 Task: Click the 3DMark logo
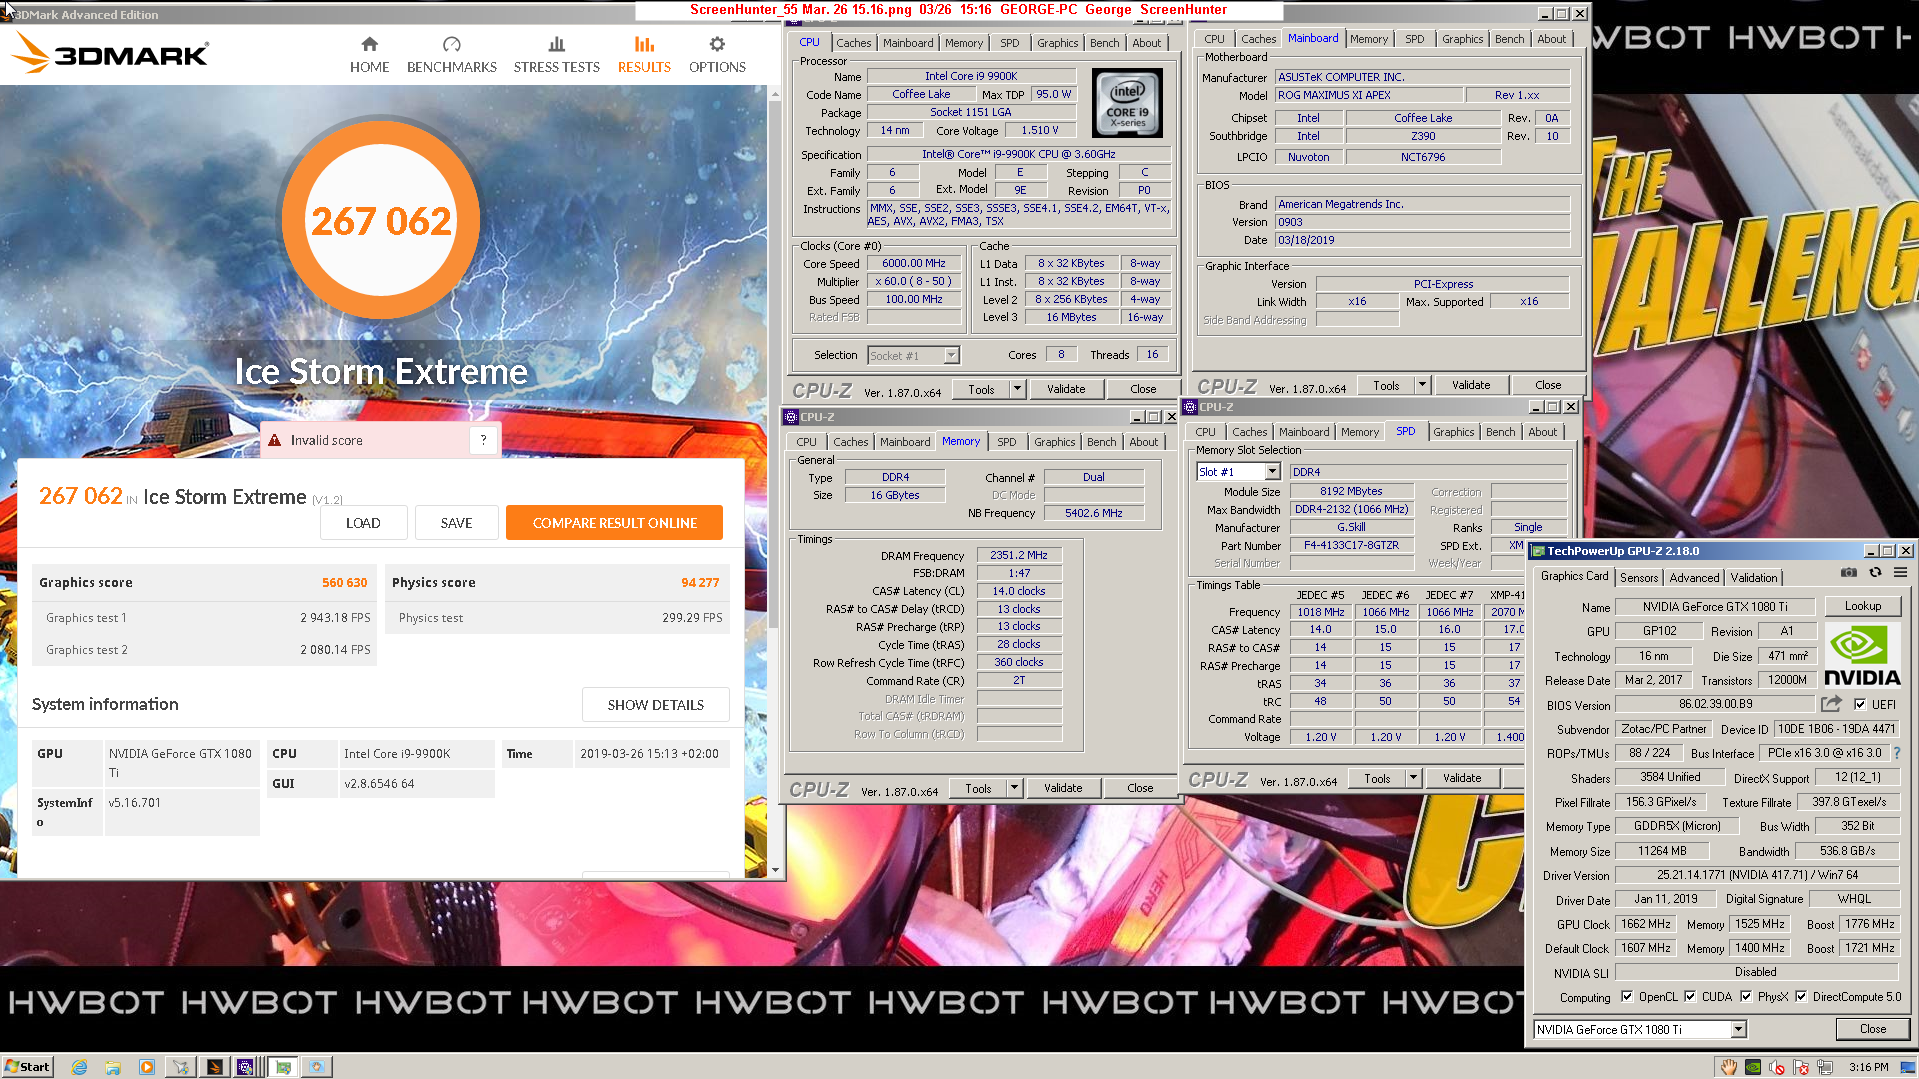[112, 53]
